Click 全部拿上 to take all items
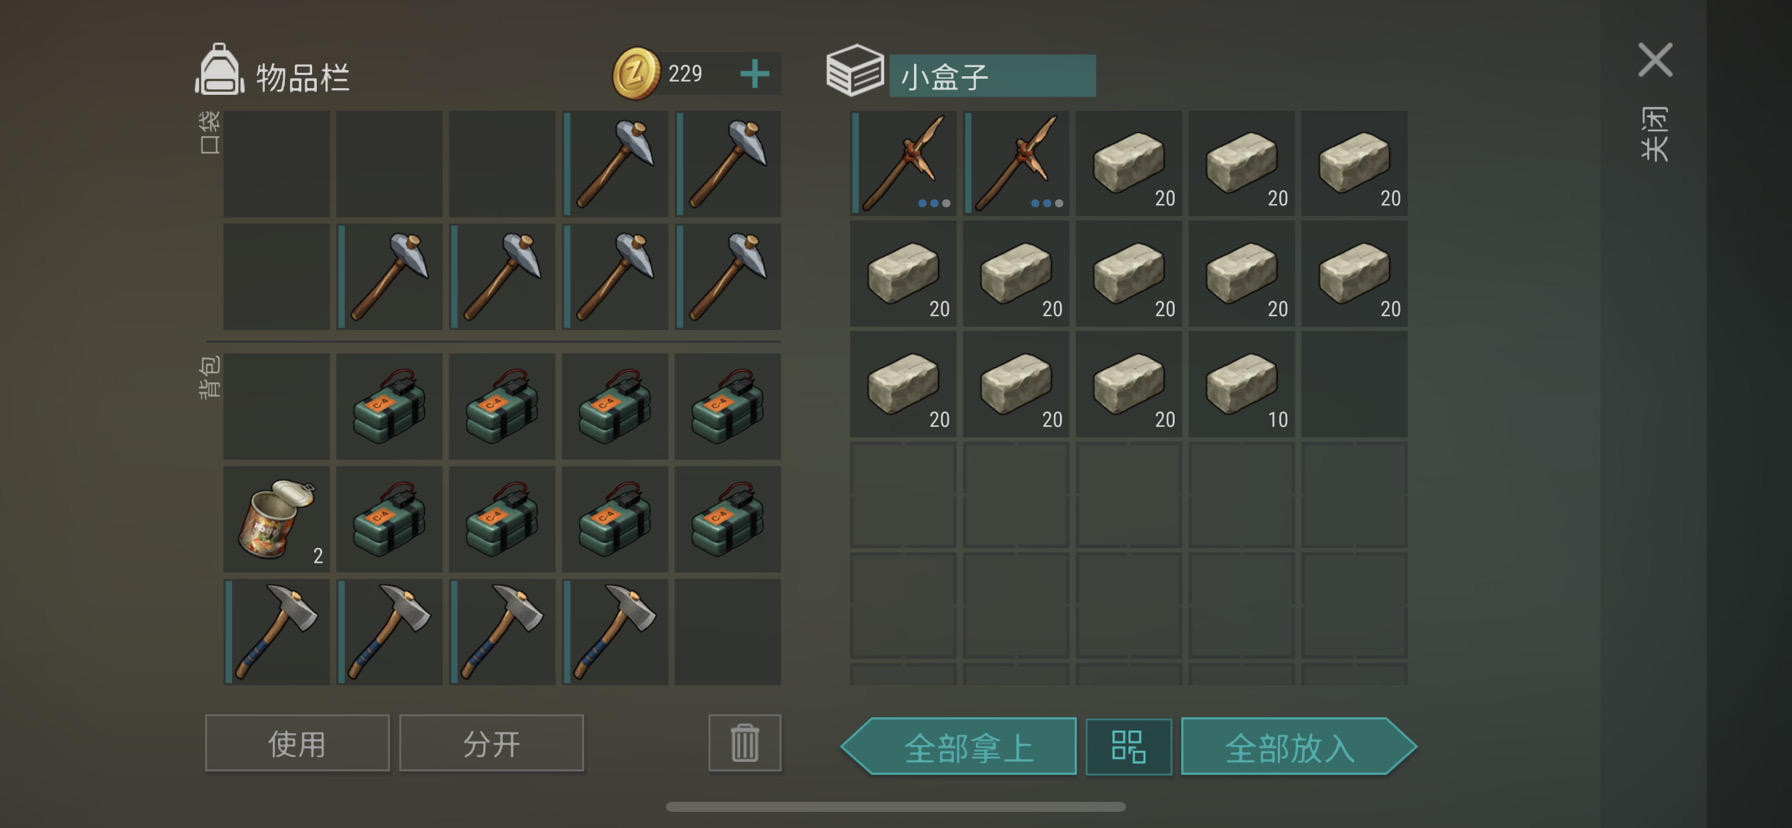 (959, 747)
